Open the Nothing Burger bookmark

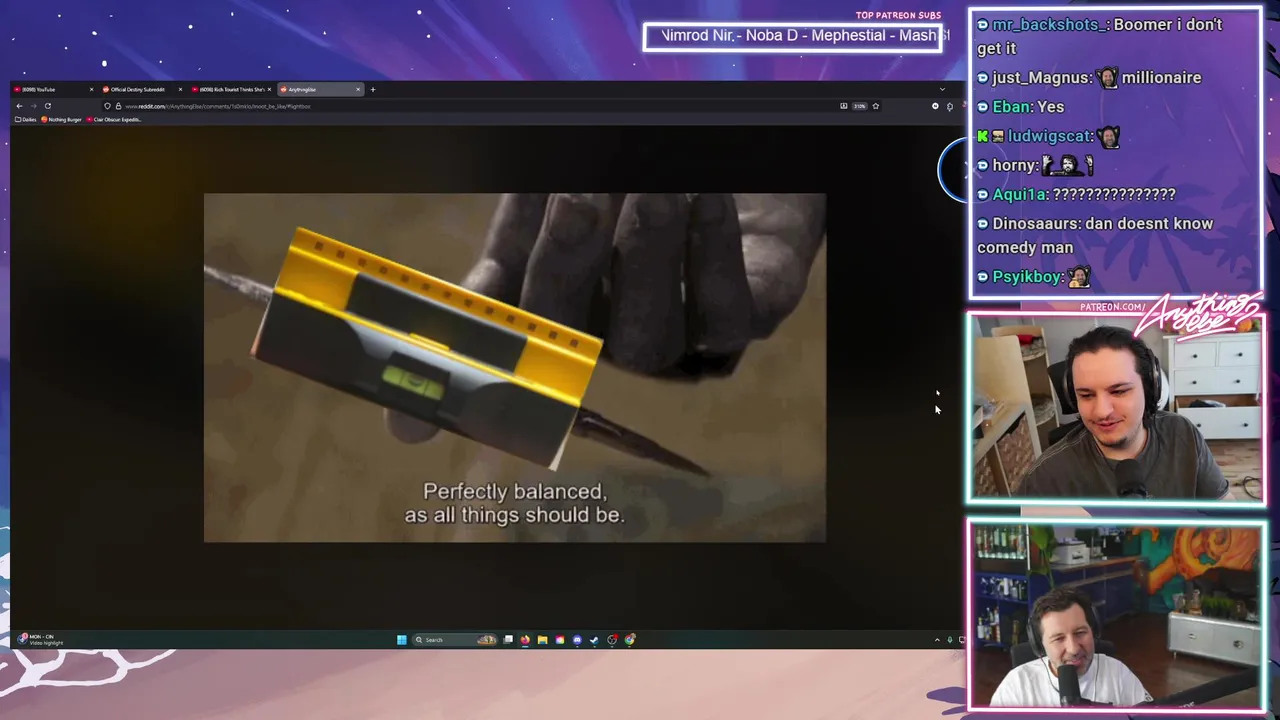[61, 119]
